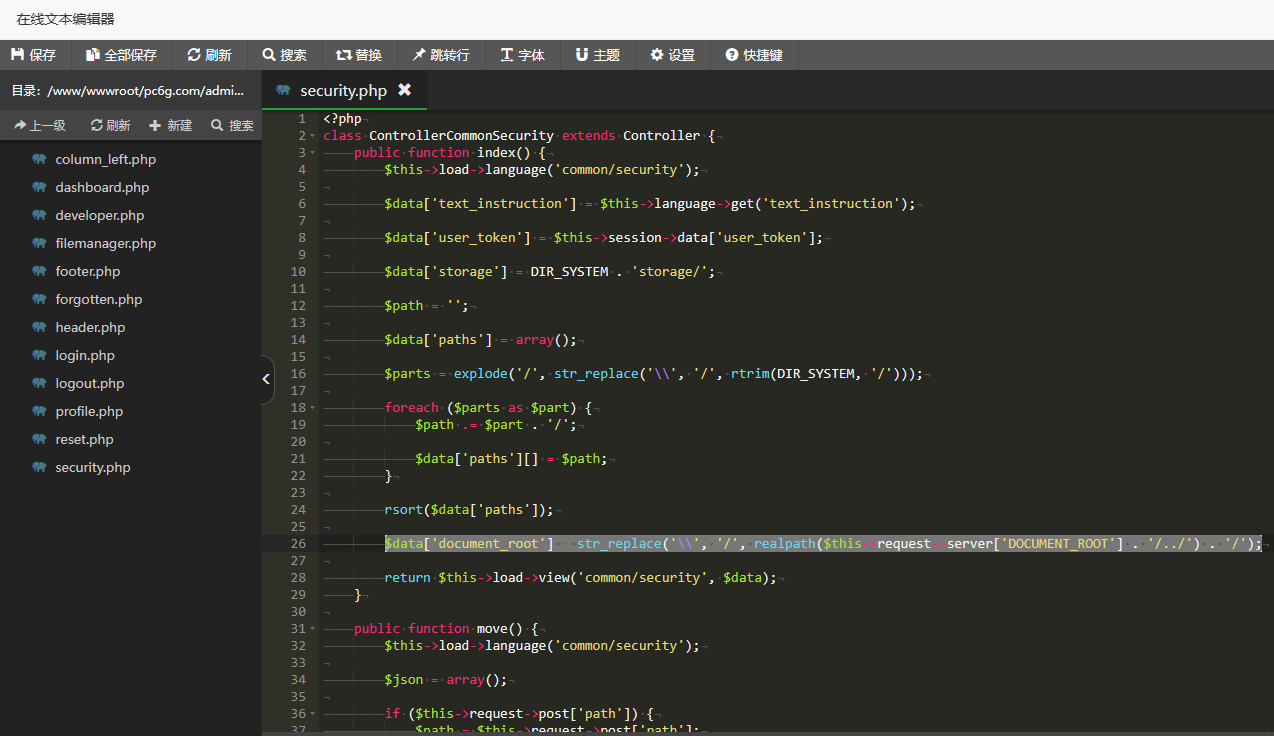This screenshot has height=736, width=1274.
Task: Click the $data['storage'] assignment line
Action: tap(550, 271)
